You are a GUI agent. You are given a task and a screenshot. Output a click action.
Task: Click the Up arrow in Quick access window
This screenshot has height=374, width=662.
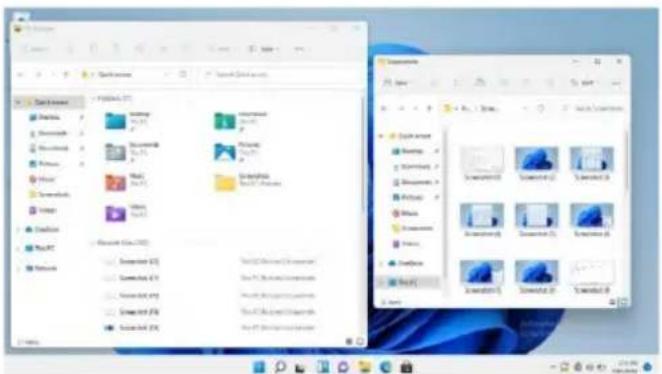coord(65,75)
